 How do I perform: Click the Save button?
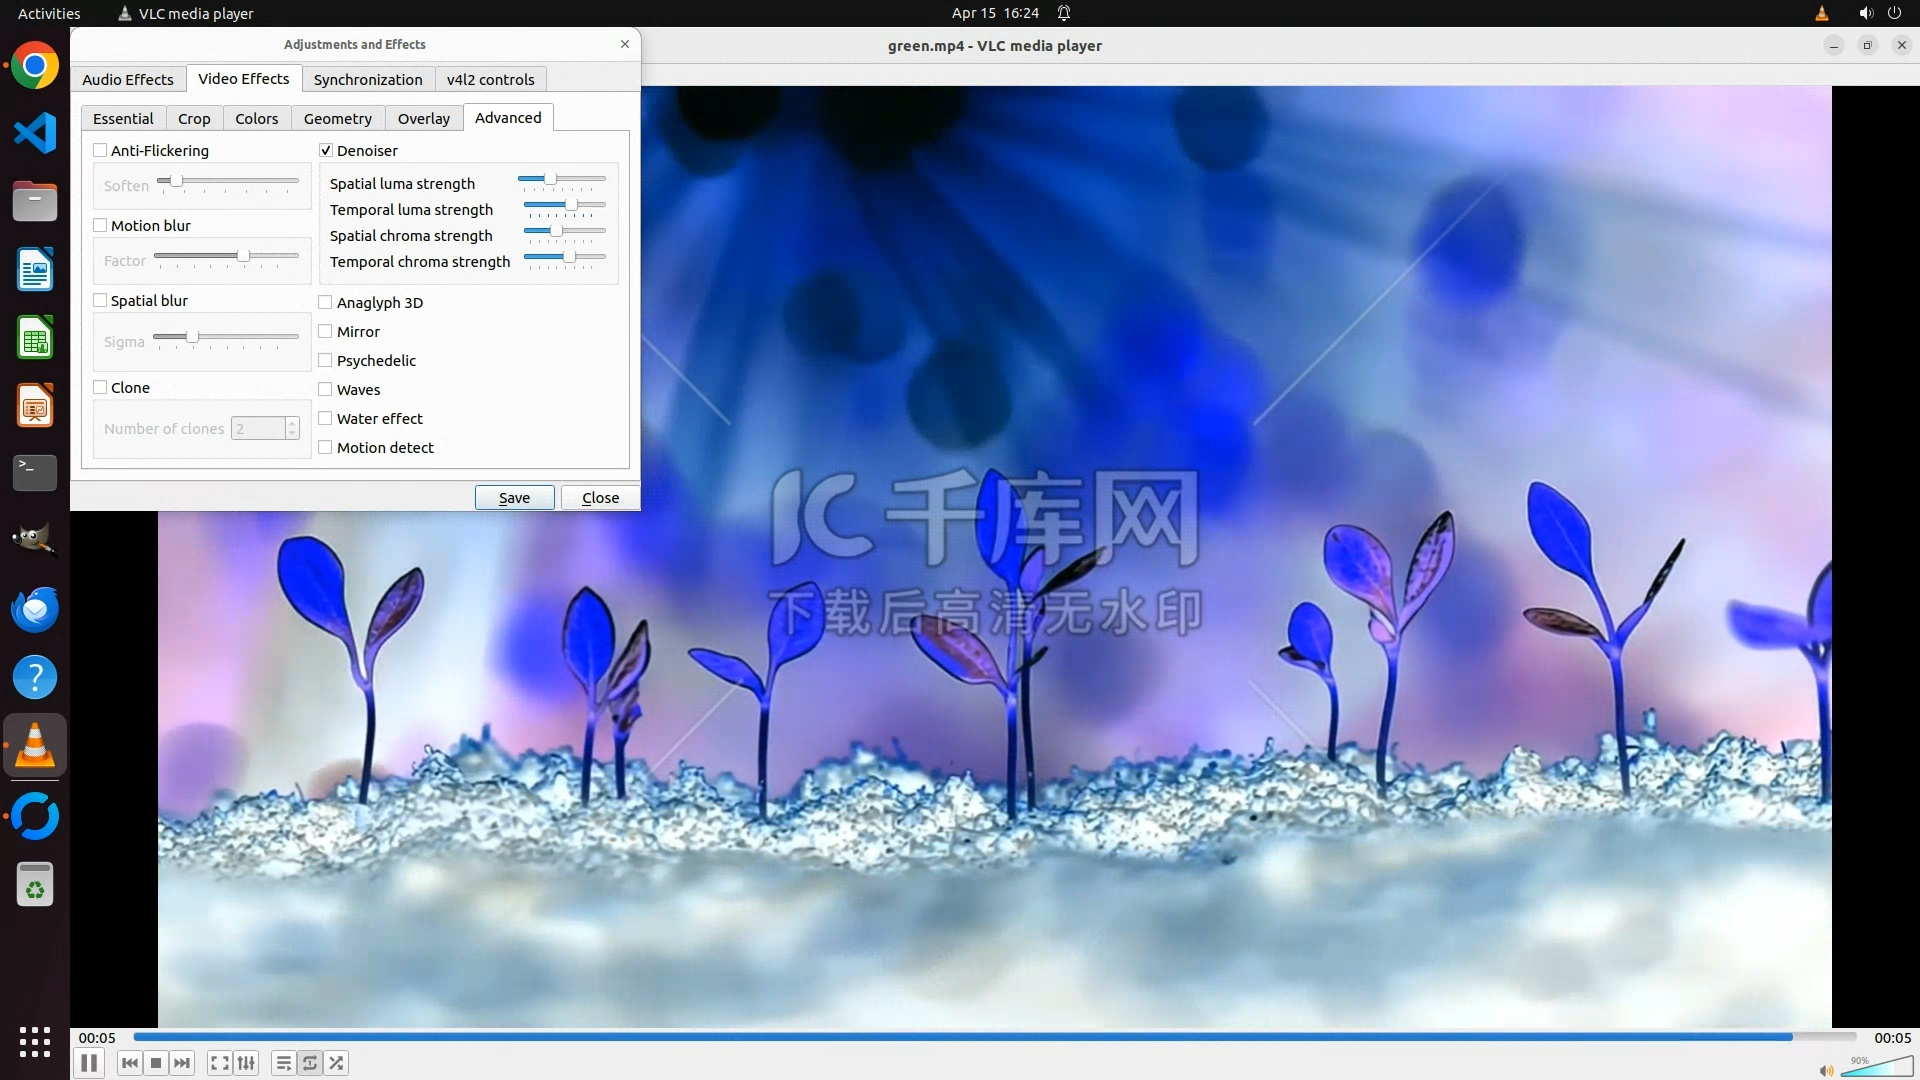pos(514,498)
